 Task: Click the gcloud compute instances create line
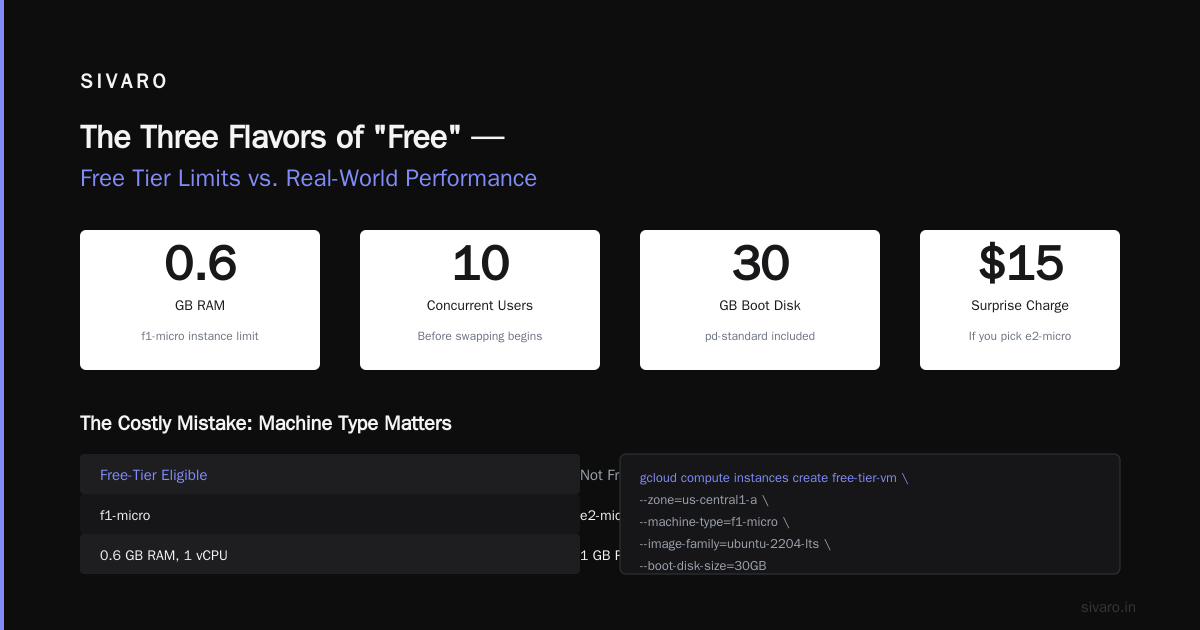[x=774, y=478]
